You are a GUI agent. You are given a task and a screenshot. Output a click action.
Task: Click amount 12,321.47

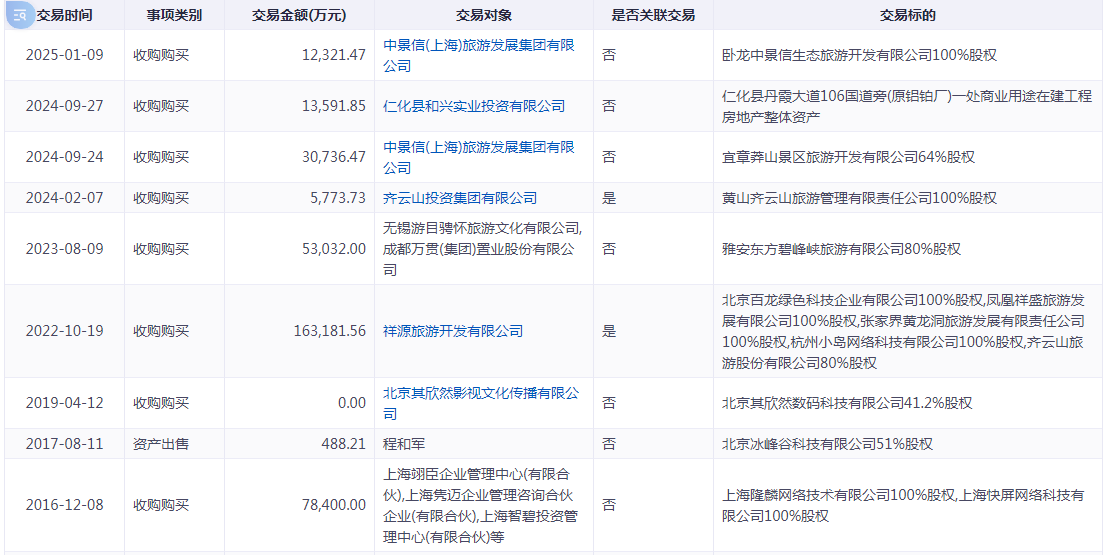tap(335, 56)
